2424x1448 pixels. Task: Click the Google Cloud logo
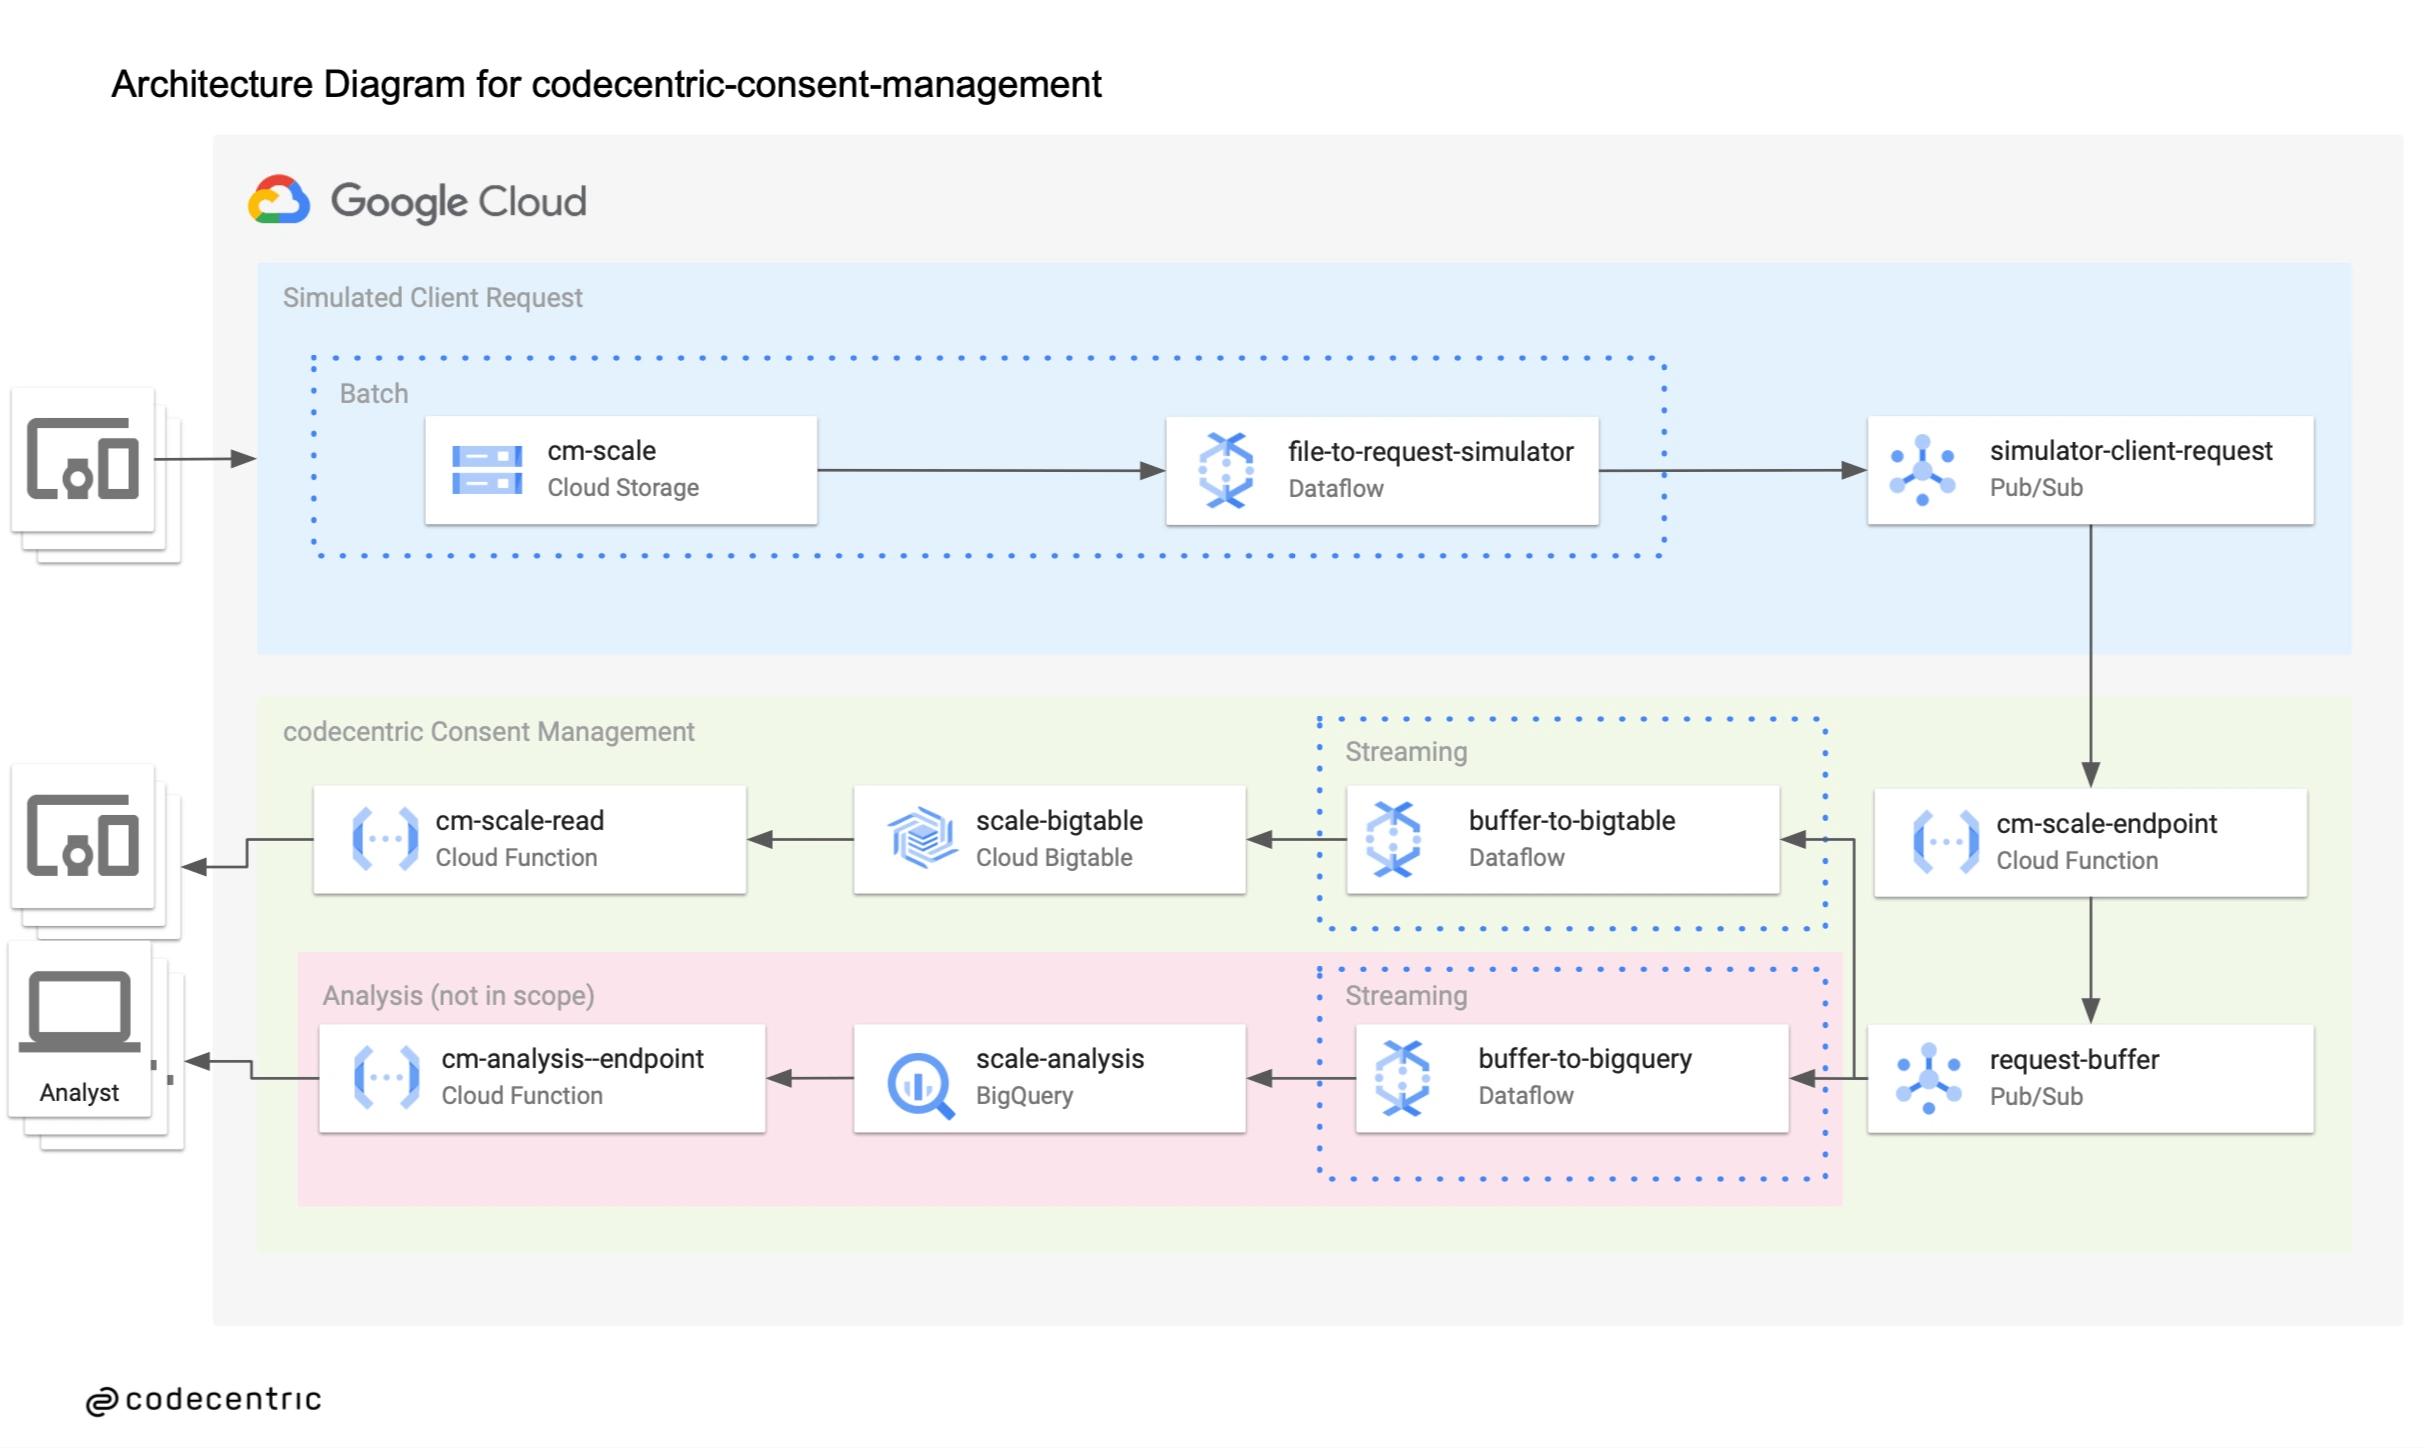coord(418,201)
